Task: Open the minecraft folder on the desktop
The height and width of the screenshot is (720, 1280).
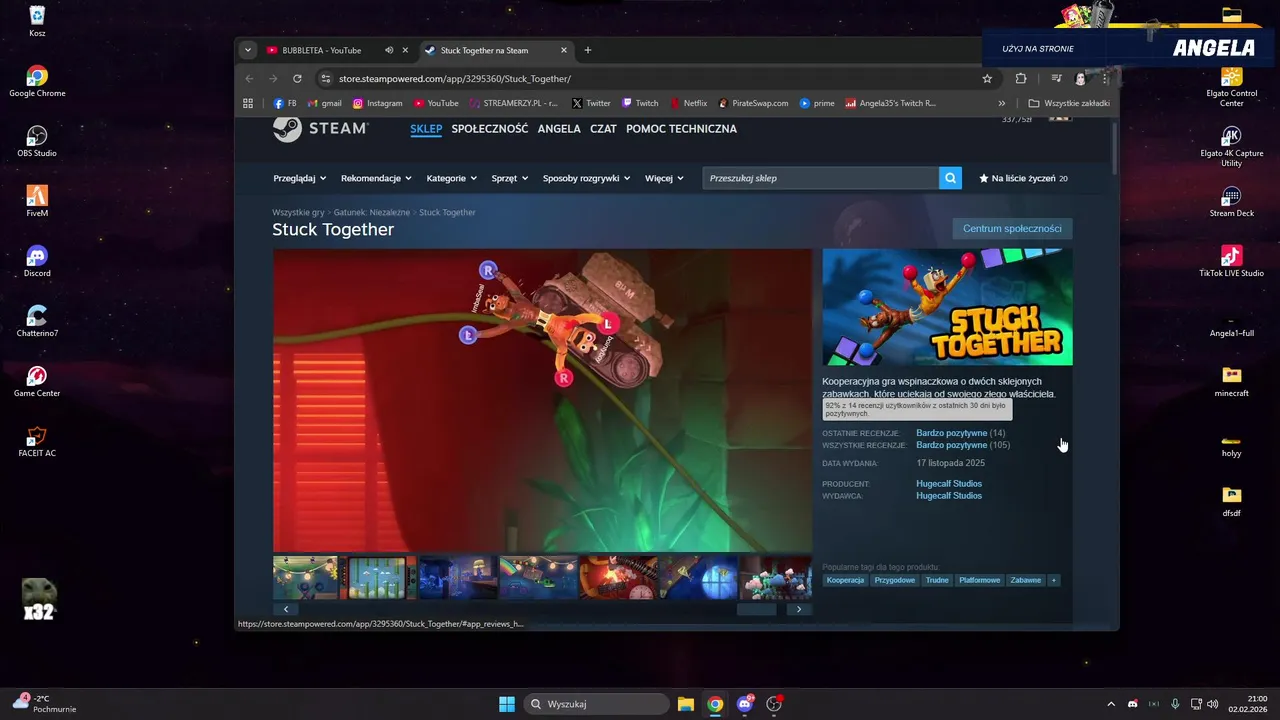Action: pos(1232,381)
